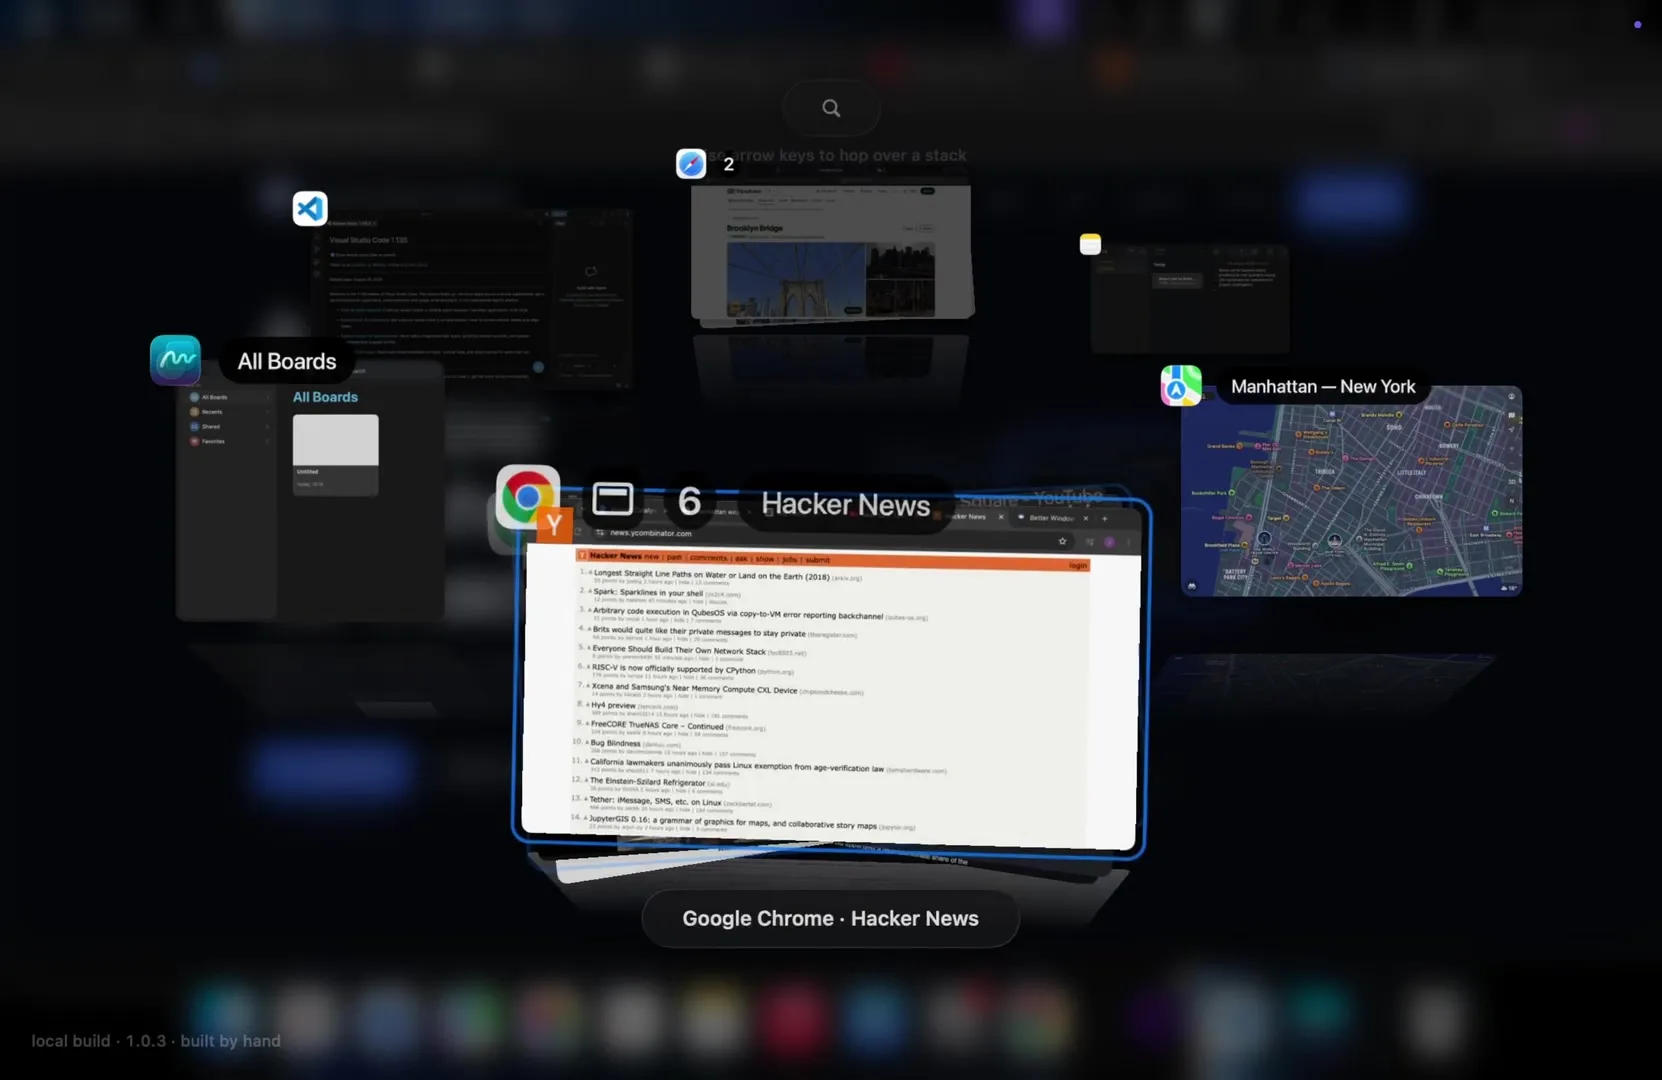Open the Notes window thumbnail
The width and height of the screenshot is (1662, 1080).
[1190, 299]
